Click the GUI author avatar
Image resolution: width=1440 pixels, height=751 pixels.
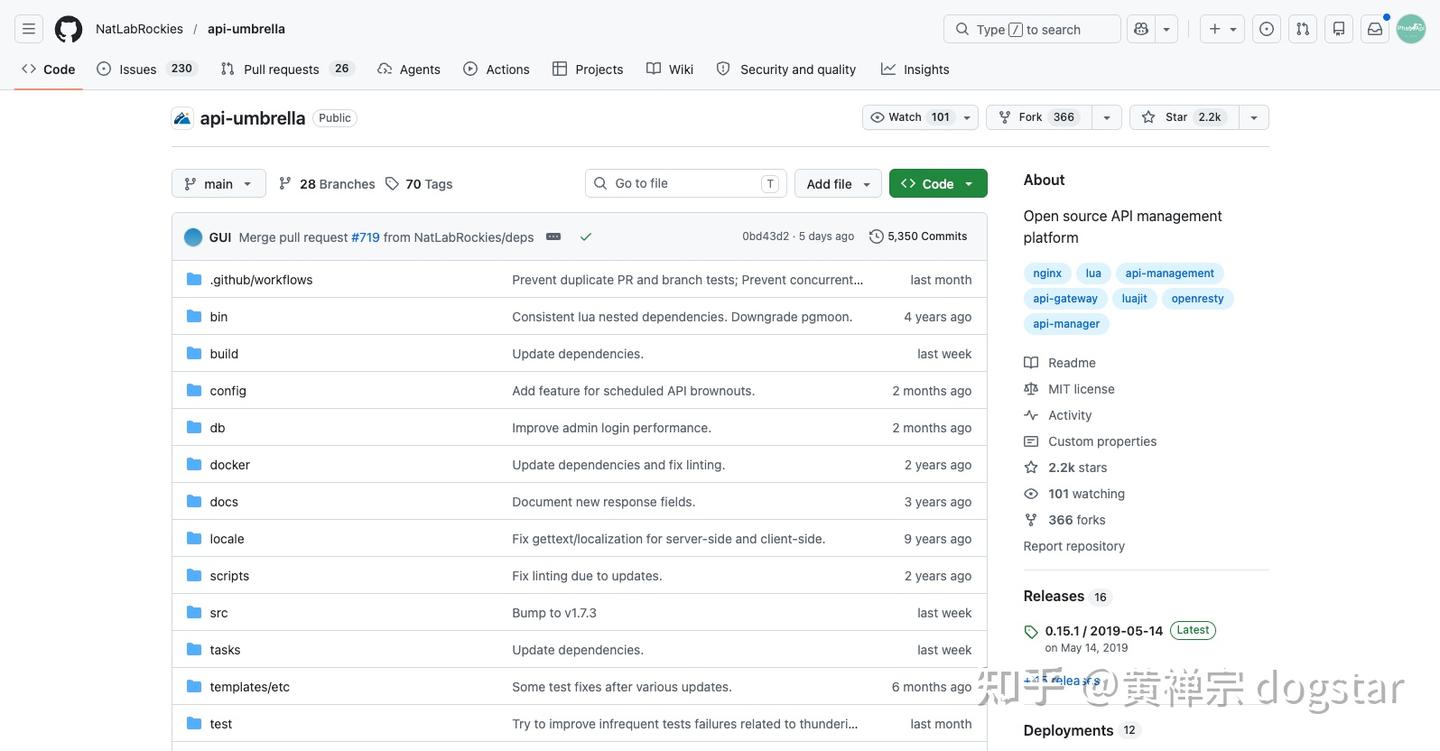(x=193, y=237)
